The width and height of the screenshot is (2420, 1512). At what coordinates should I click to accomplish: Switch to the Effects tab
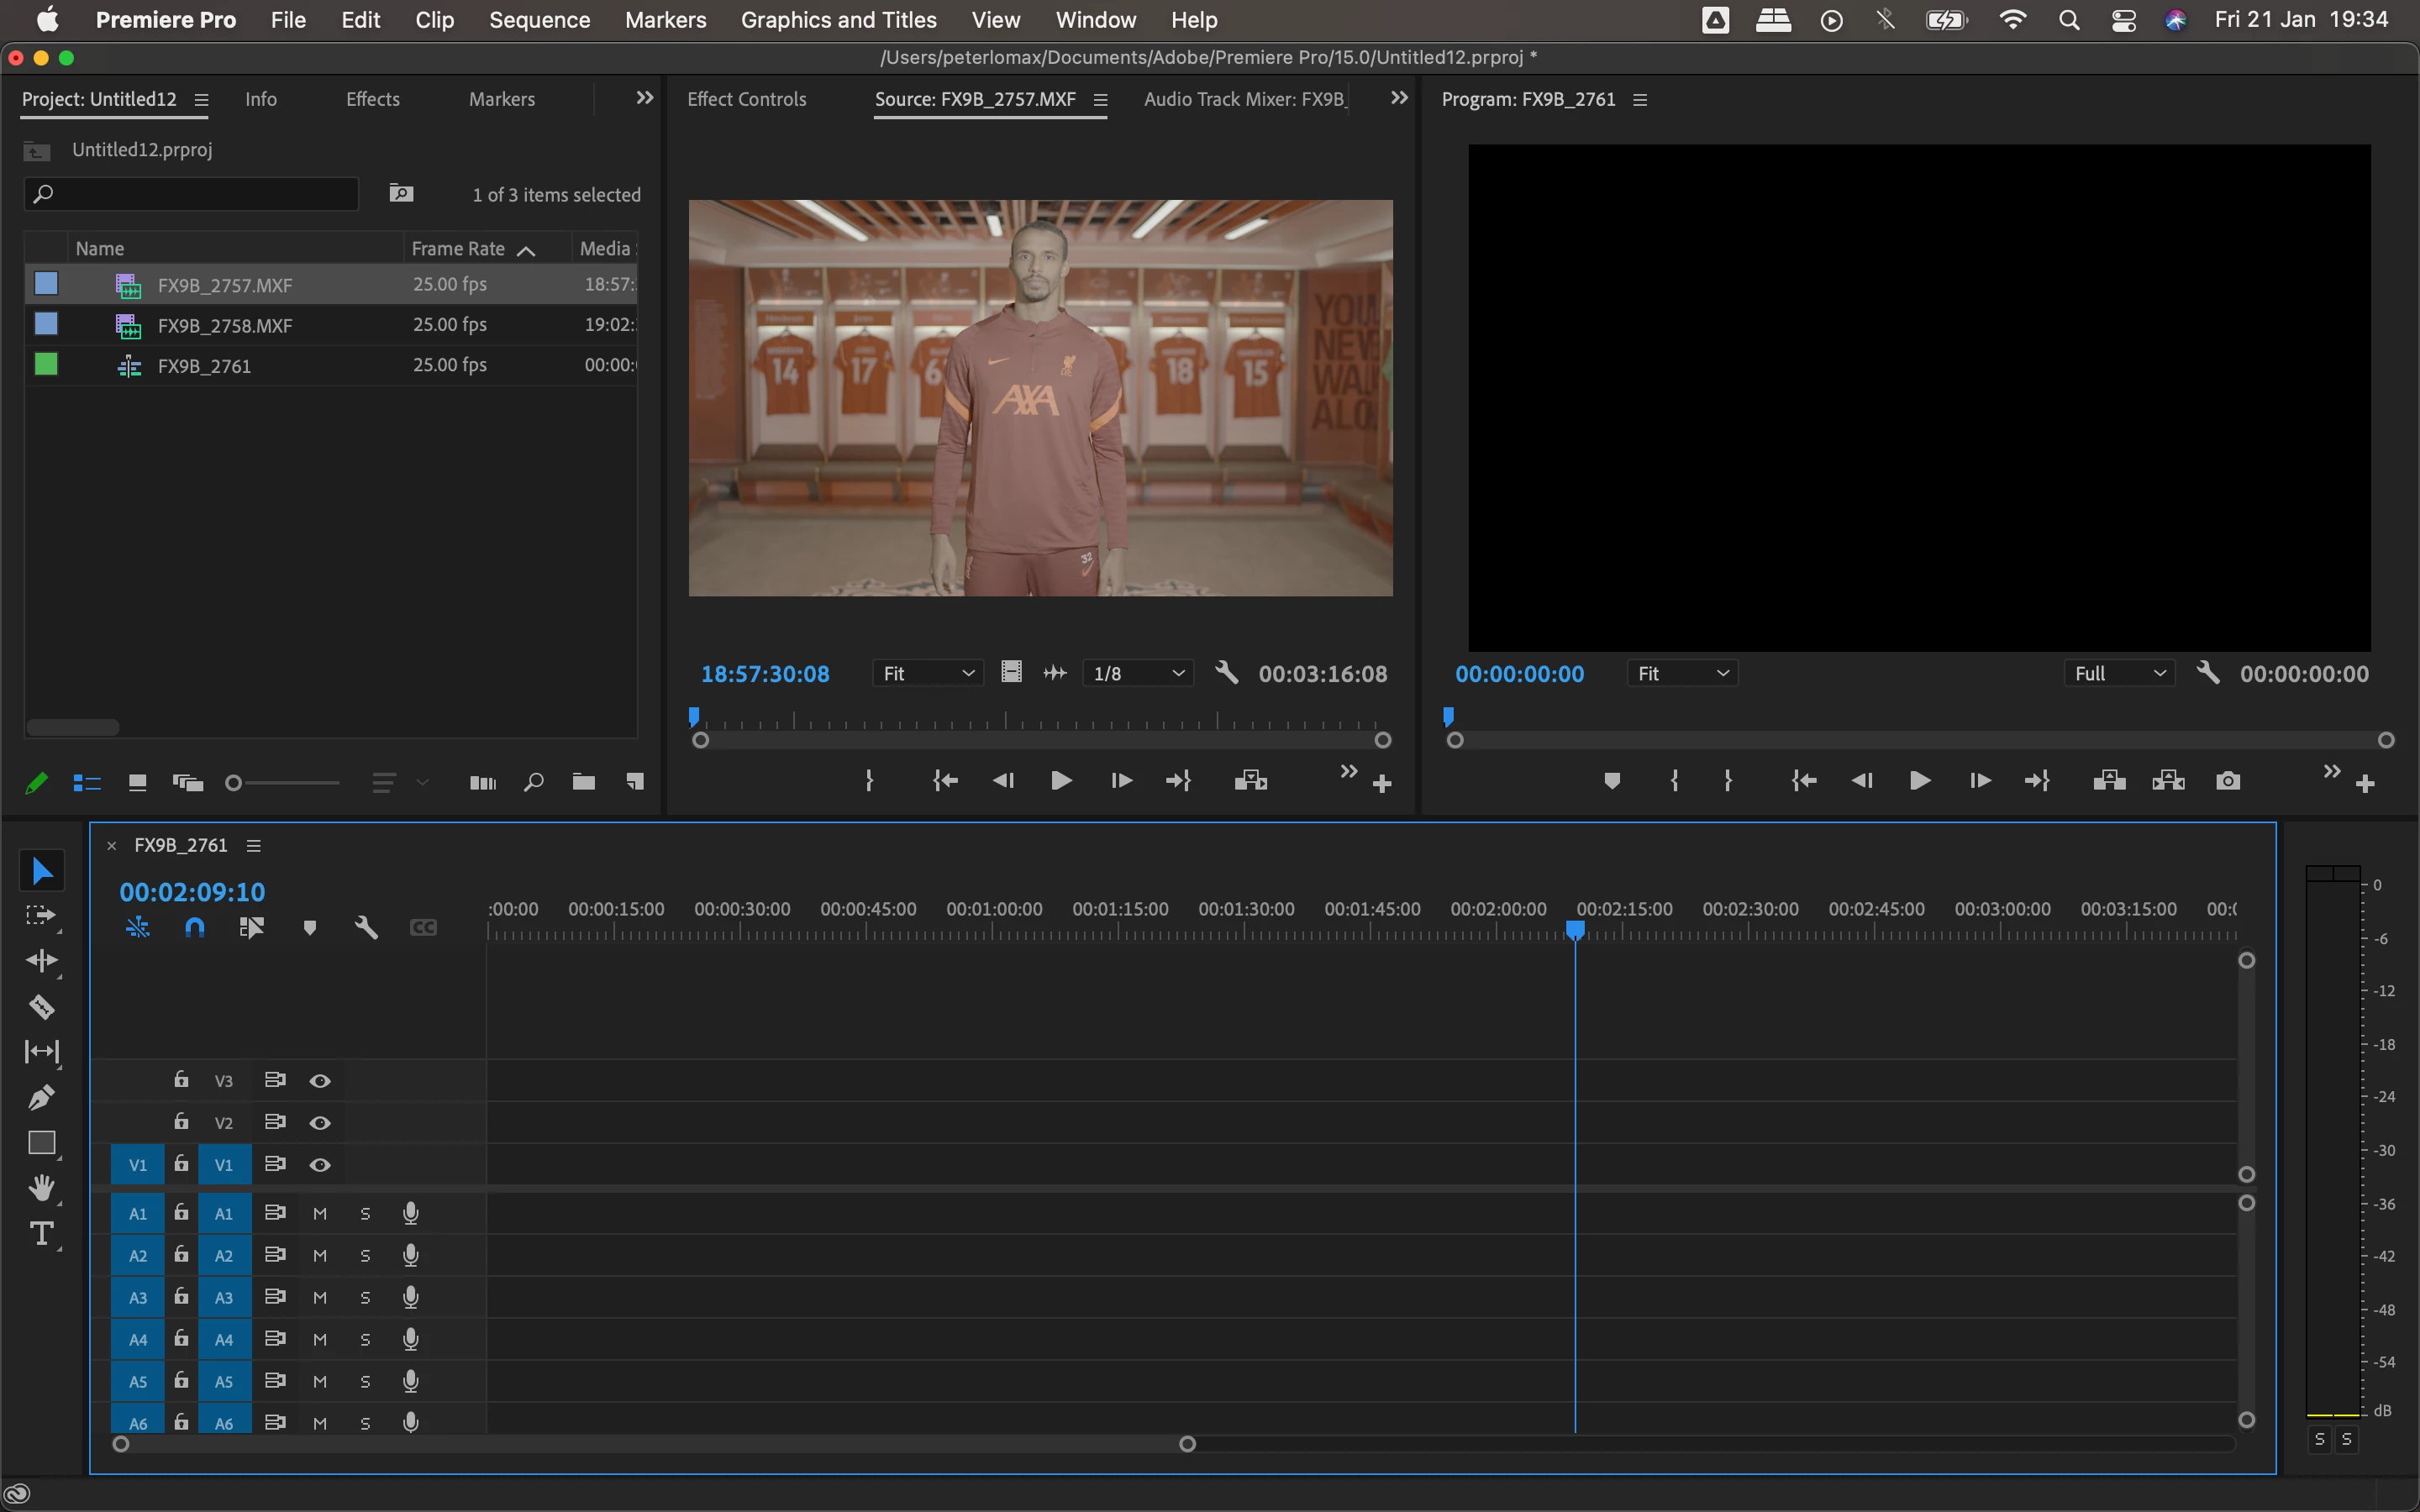372,99
